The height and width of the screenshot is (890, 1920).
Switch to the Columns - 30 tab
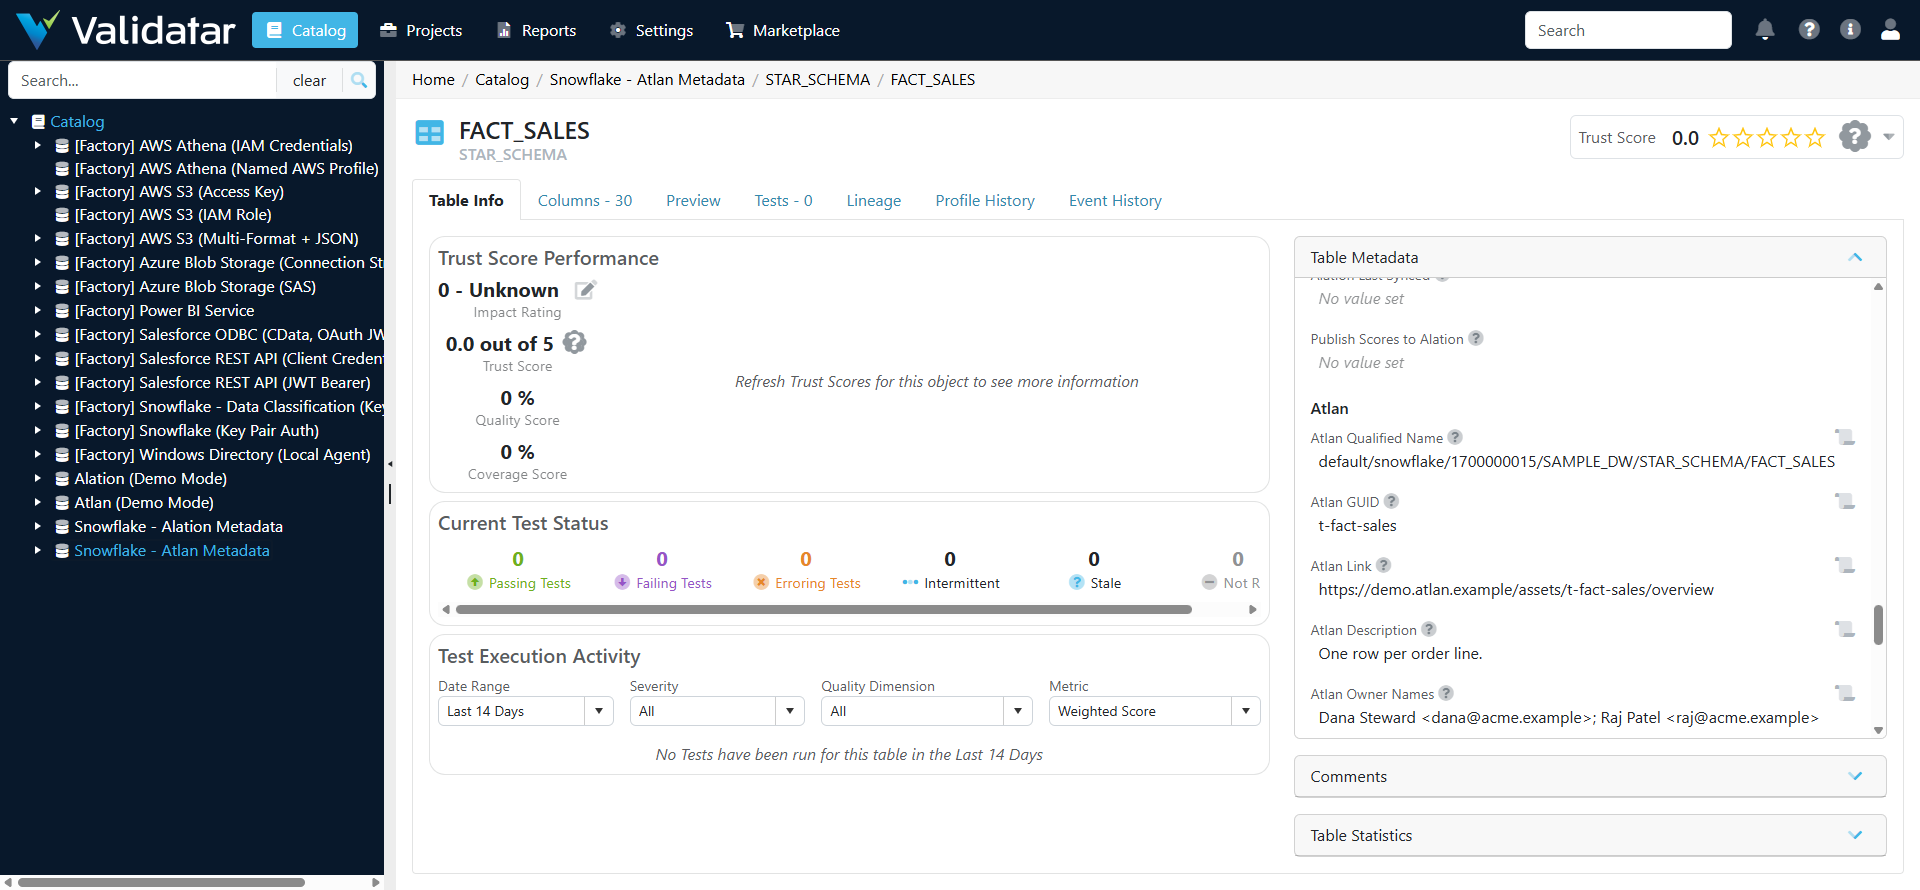585,200
